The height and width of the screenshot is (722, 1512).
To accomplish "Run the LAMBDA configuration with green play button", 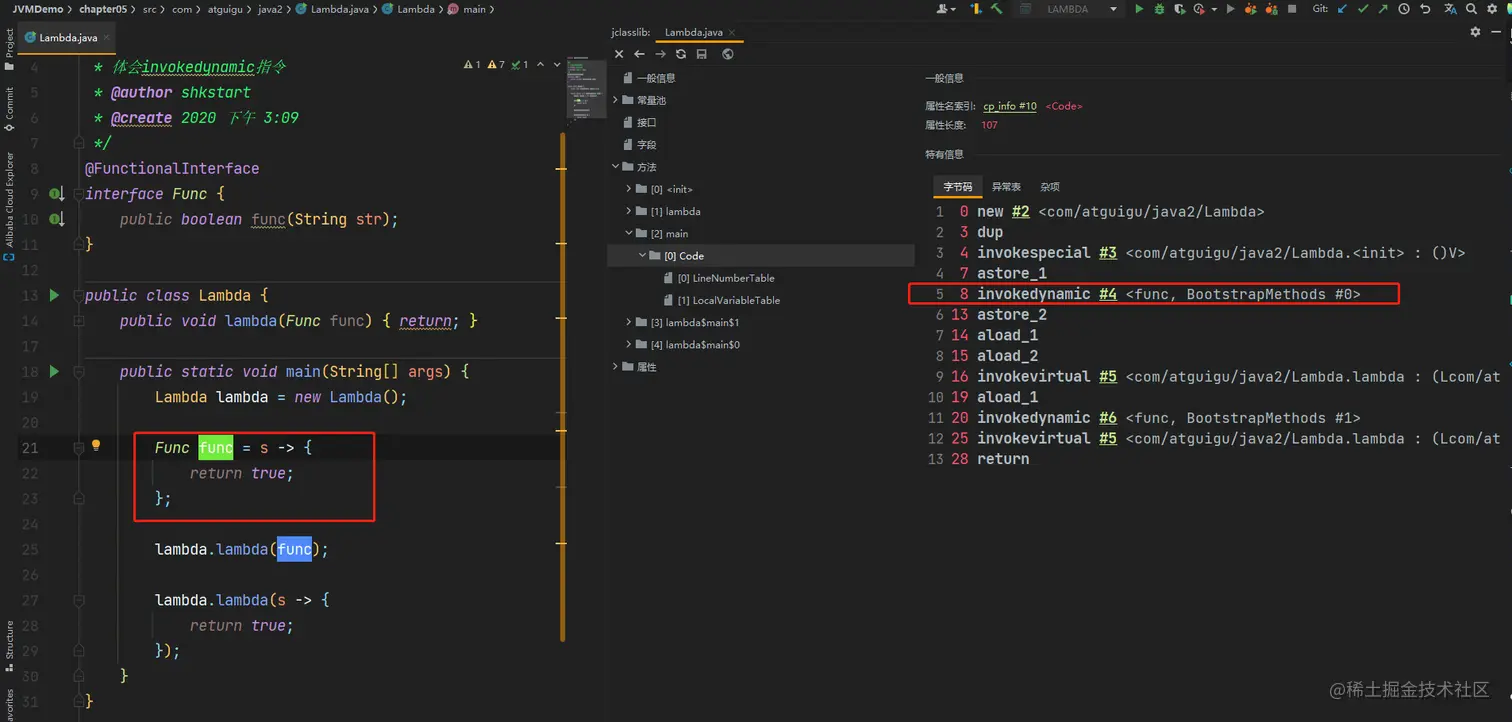I will click(x=1139, y=9).
